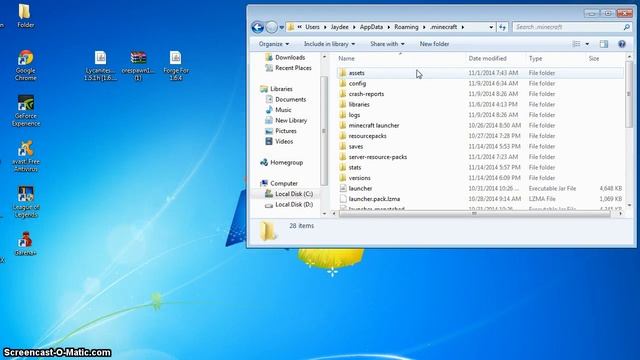Click the search magnifier icon
640x360 pixels.
[x=627, y=27]
